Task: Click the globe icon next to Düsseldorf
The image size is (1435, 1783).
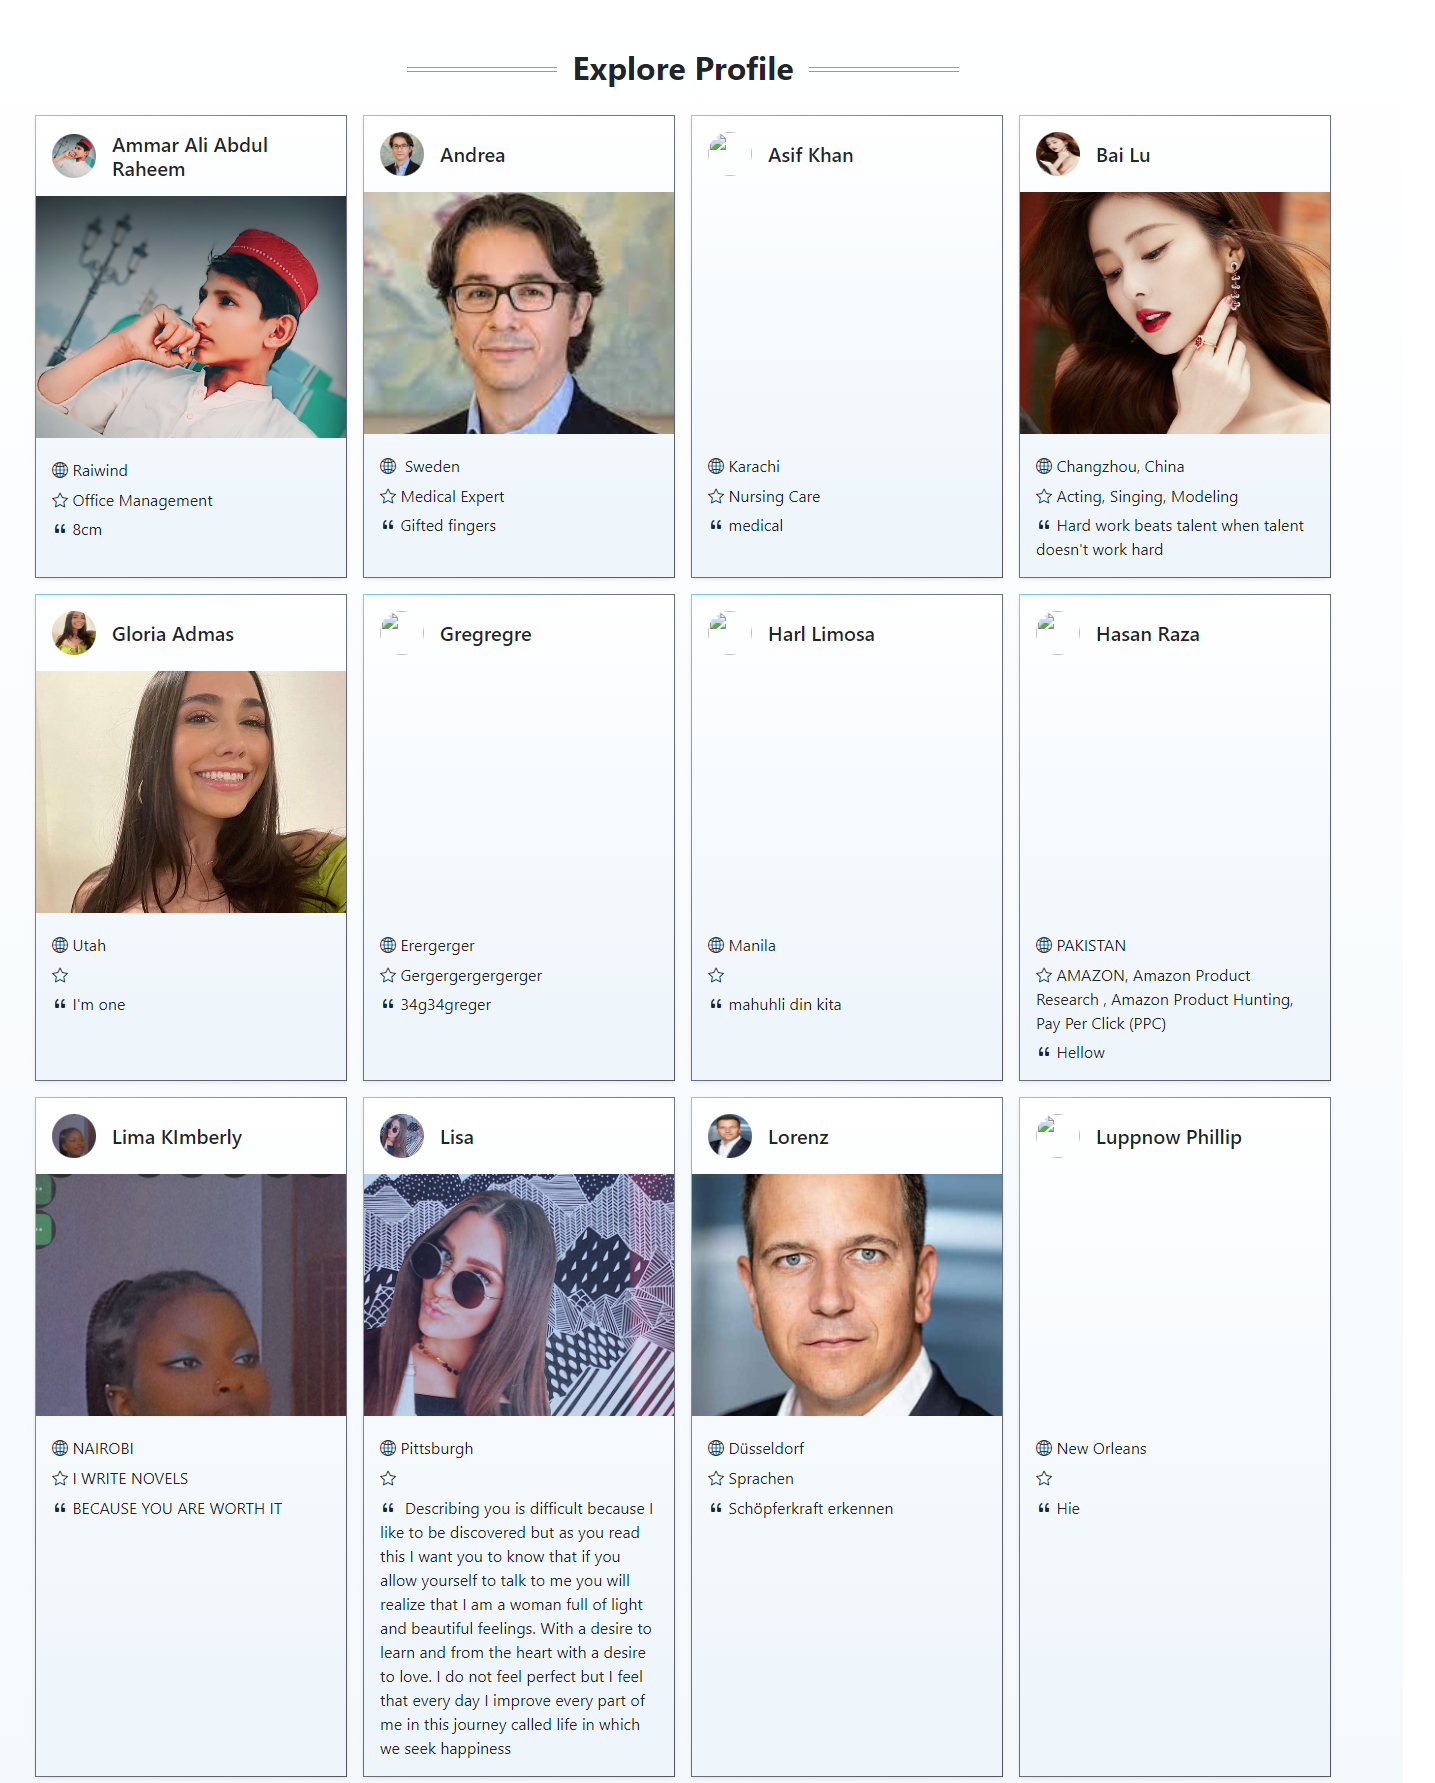Action: pos(716,1448)
